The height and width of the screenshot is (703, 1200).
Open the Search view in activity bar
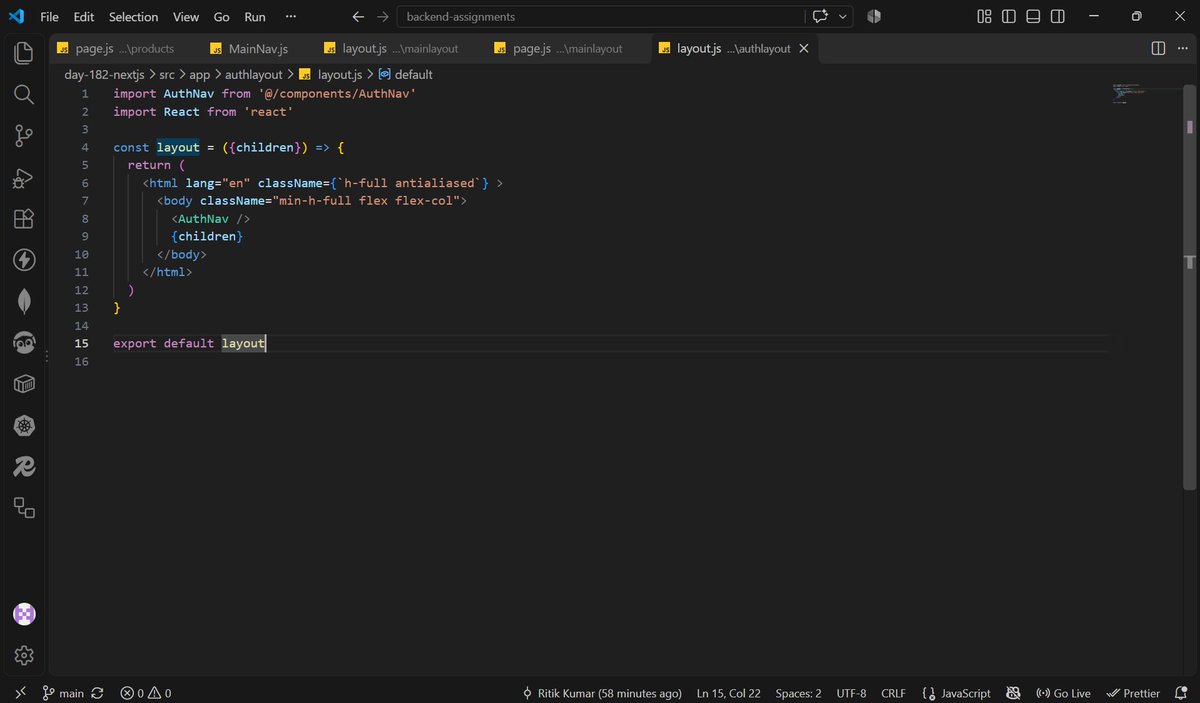pos(24,95)
